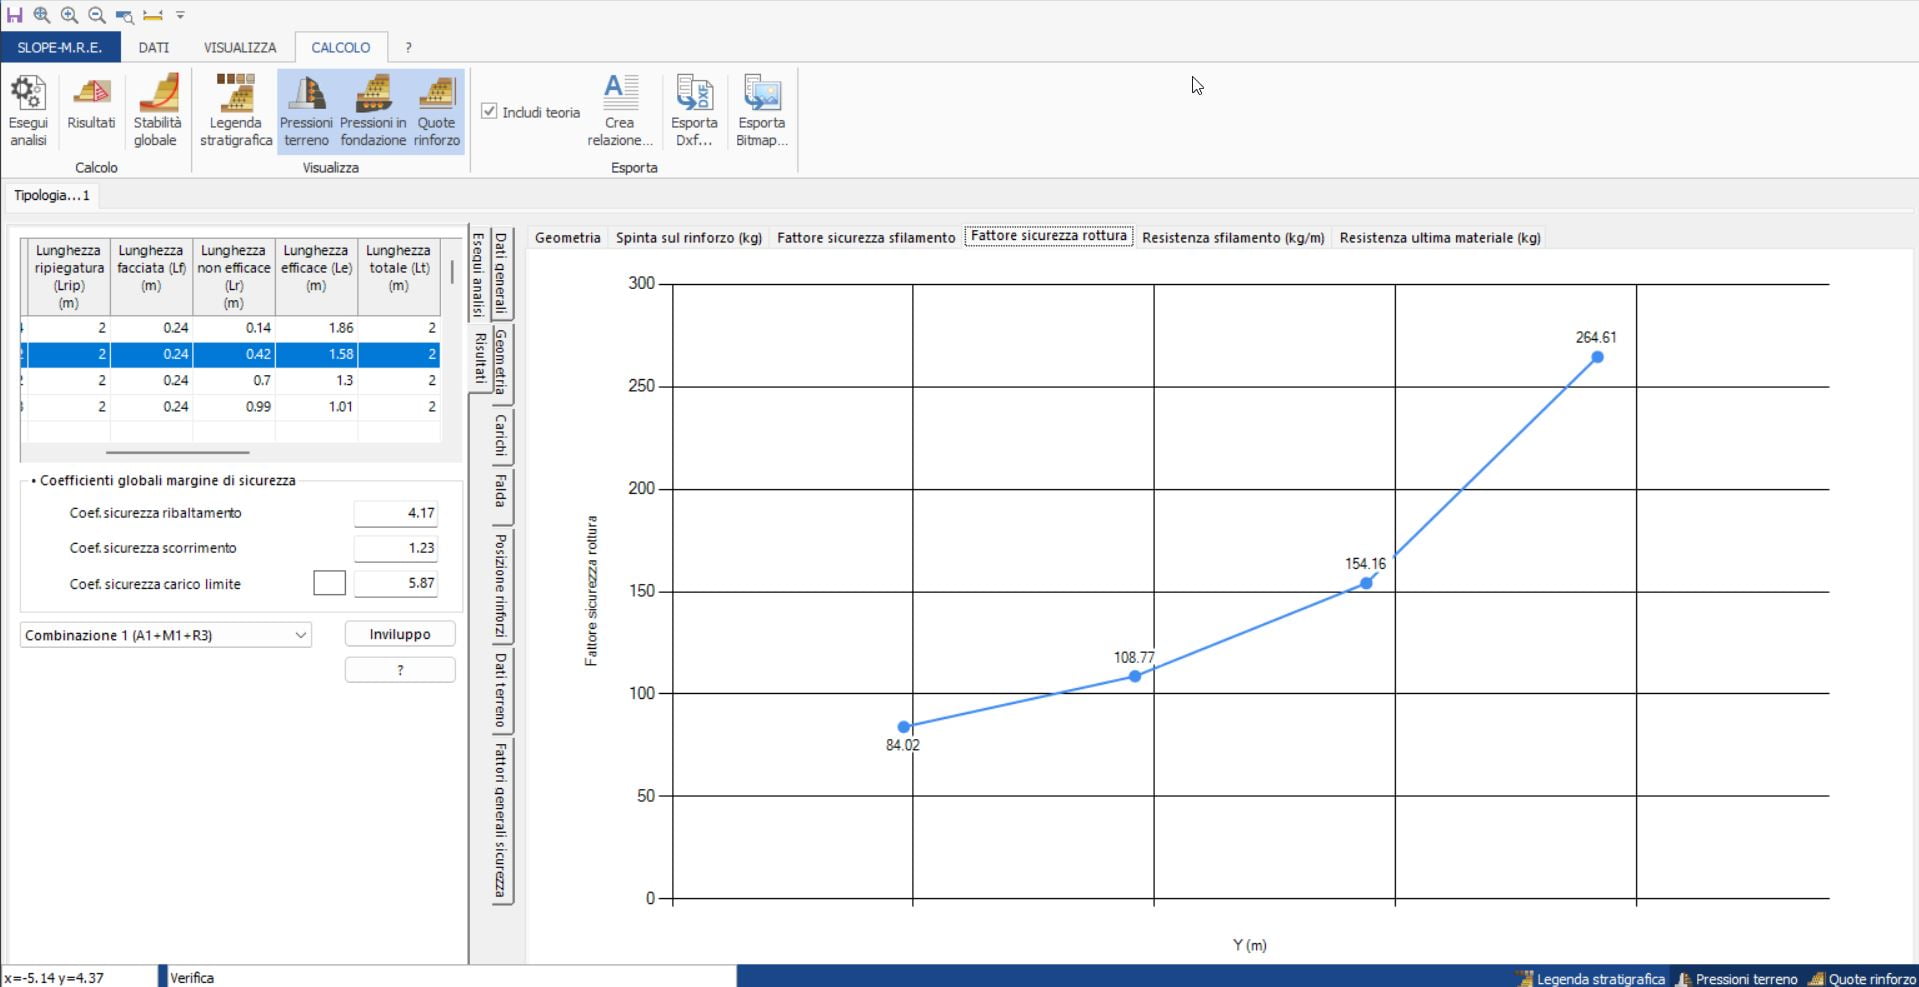Open the Fattore sicurezza sfilamento chart tab
This screenshot has height=987, width=1919.
(865, 237)
